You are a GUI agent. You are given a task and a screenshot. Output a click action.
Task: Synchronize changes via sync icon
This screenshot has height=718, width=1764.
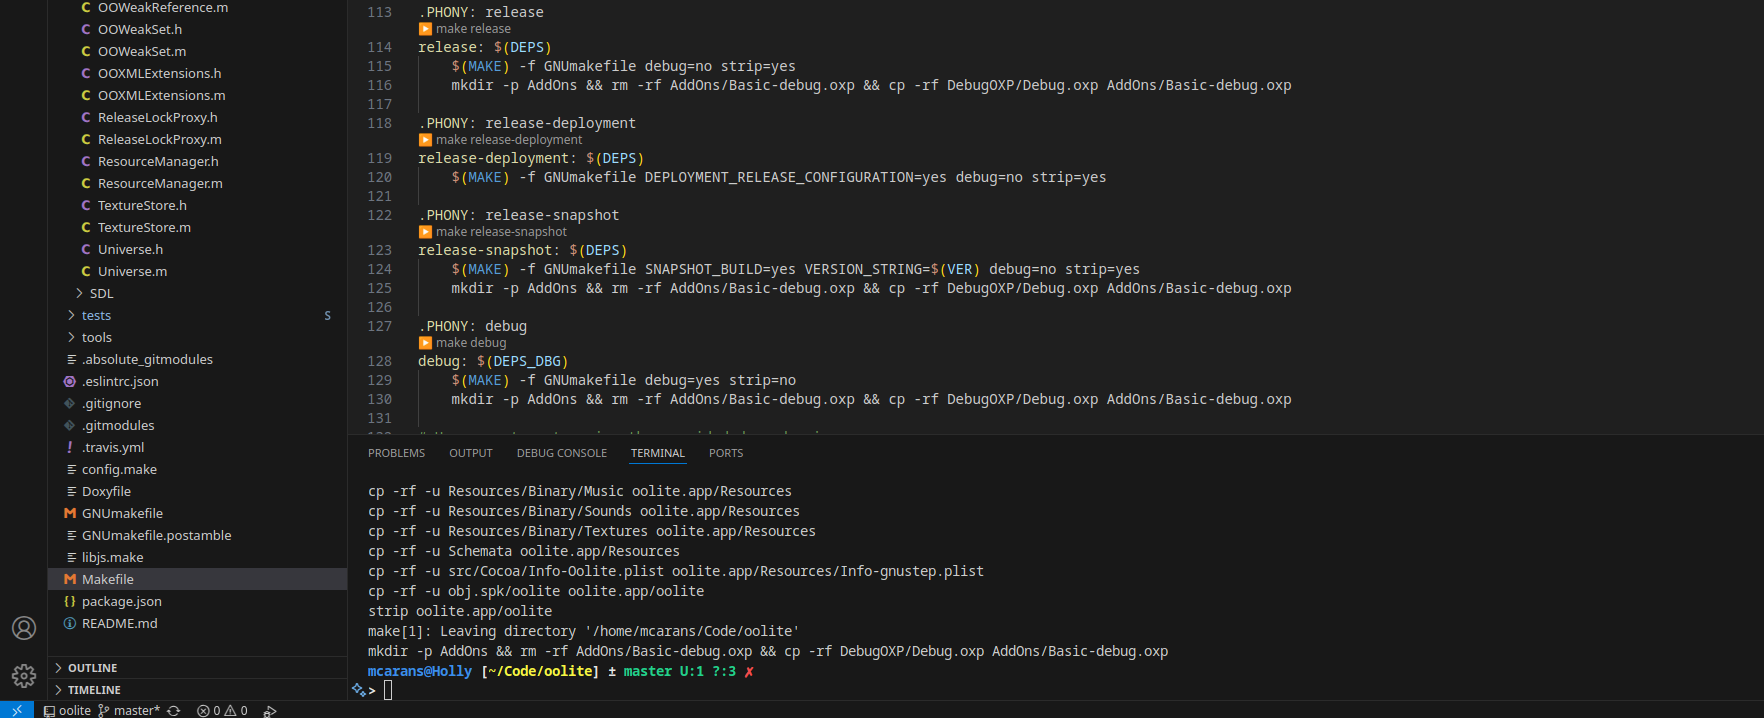[x=174, y=710]
